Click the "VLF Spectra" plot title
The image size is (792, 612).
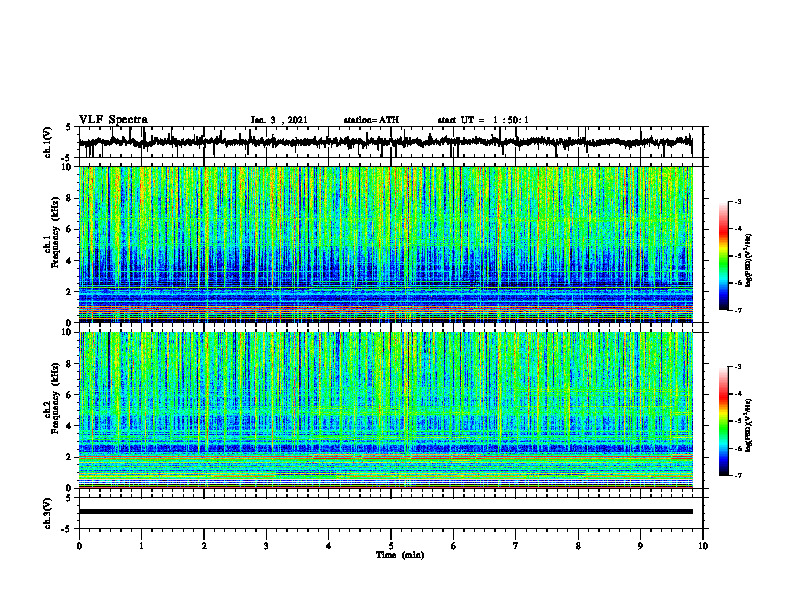coord(113,120)
